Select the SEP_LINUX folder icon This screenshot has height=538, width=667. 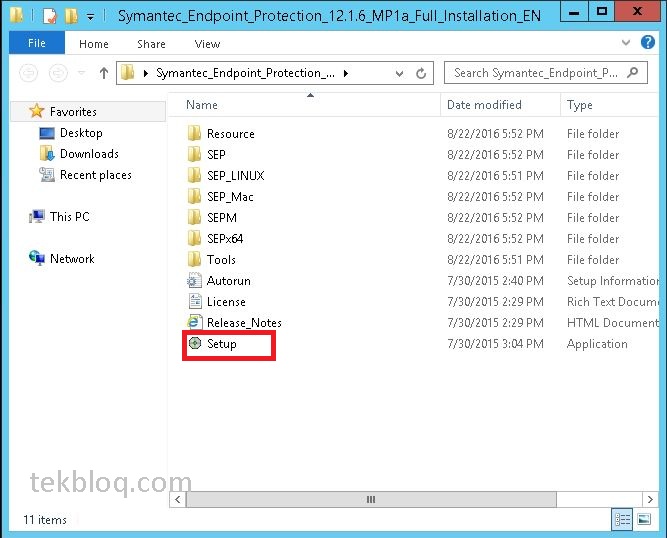[194, 175]
